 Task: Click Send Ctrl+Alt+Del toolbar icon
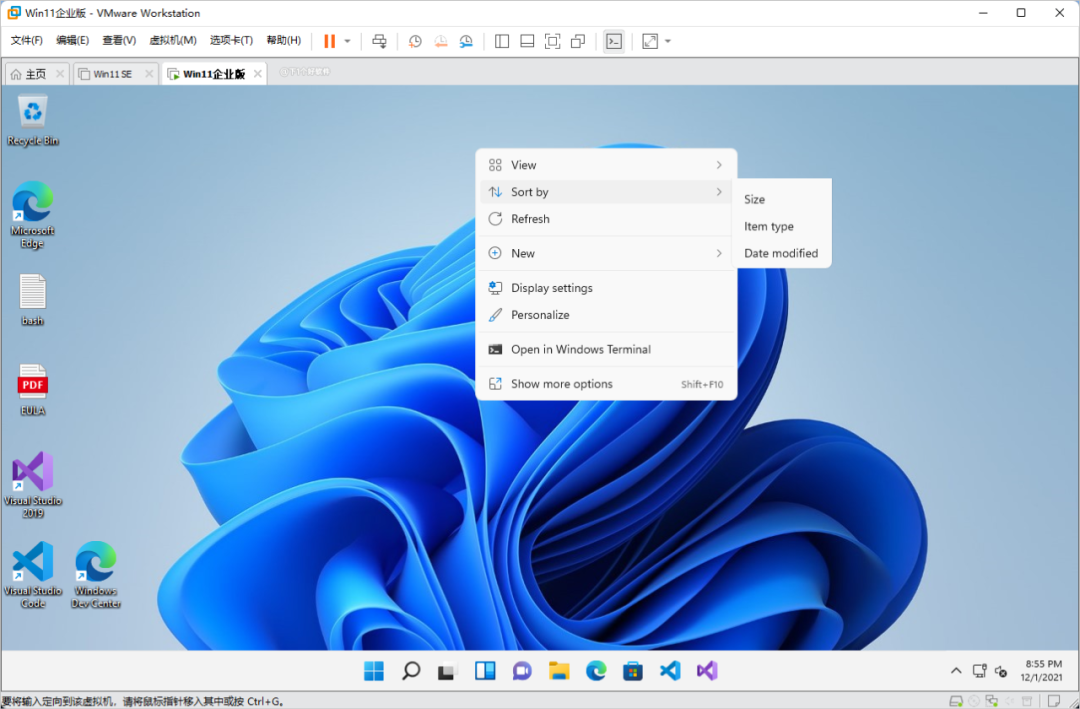(379, 41)
